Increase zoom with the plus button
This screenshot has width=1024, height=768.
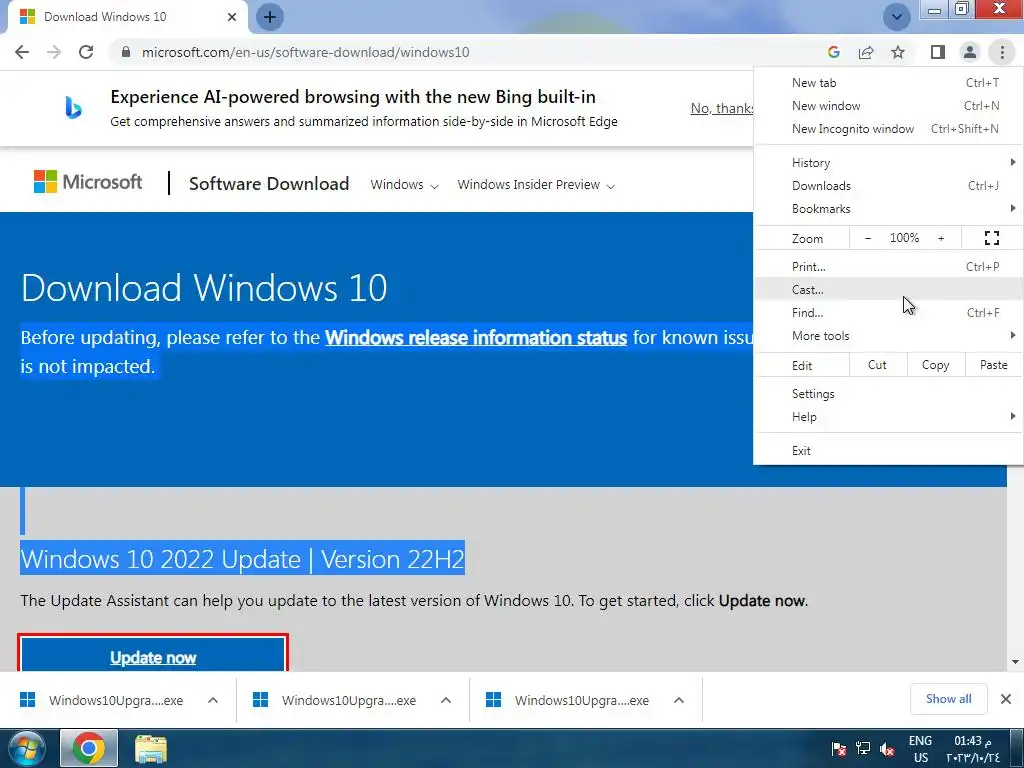coord(941,238)
